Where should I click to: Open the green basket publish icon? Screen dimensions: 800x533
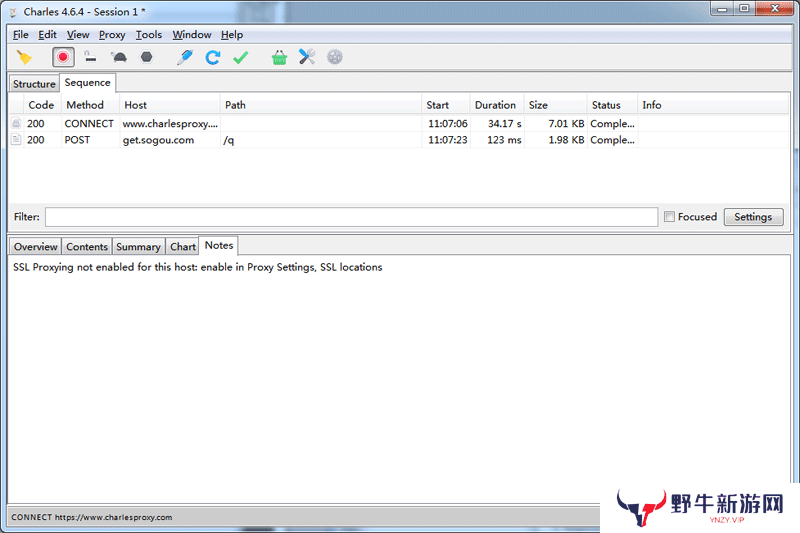279,57
